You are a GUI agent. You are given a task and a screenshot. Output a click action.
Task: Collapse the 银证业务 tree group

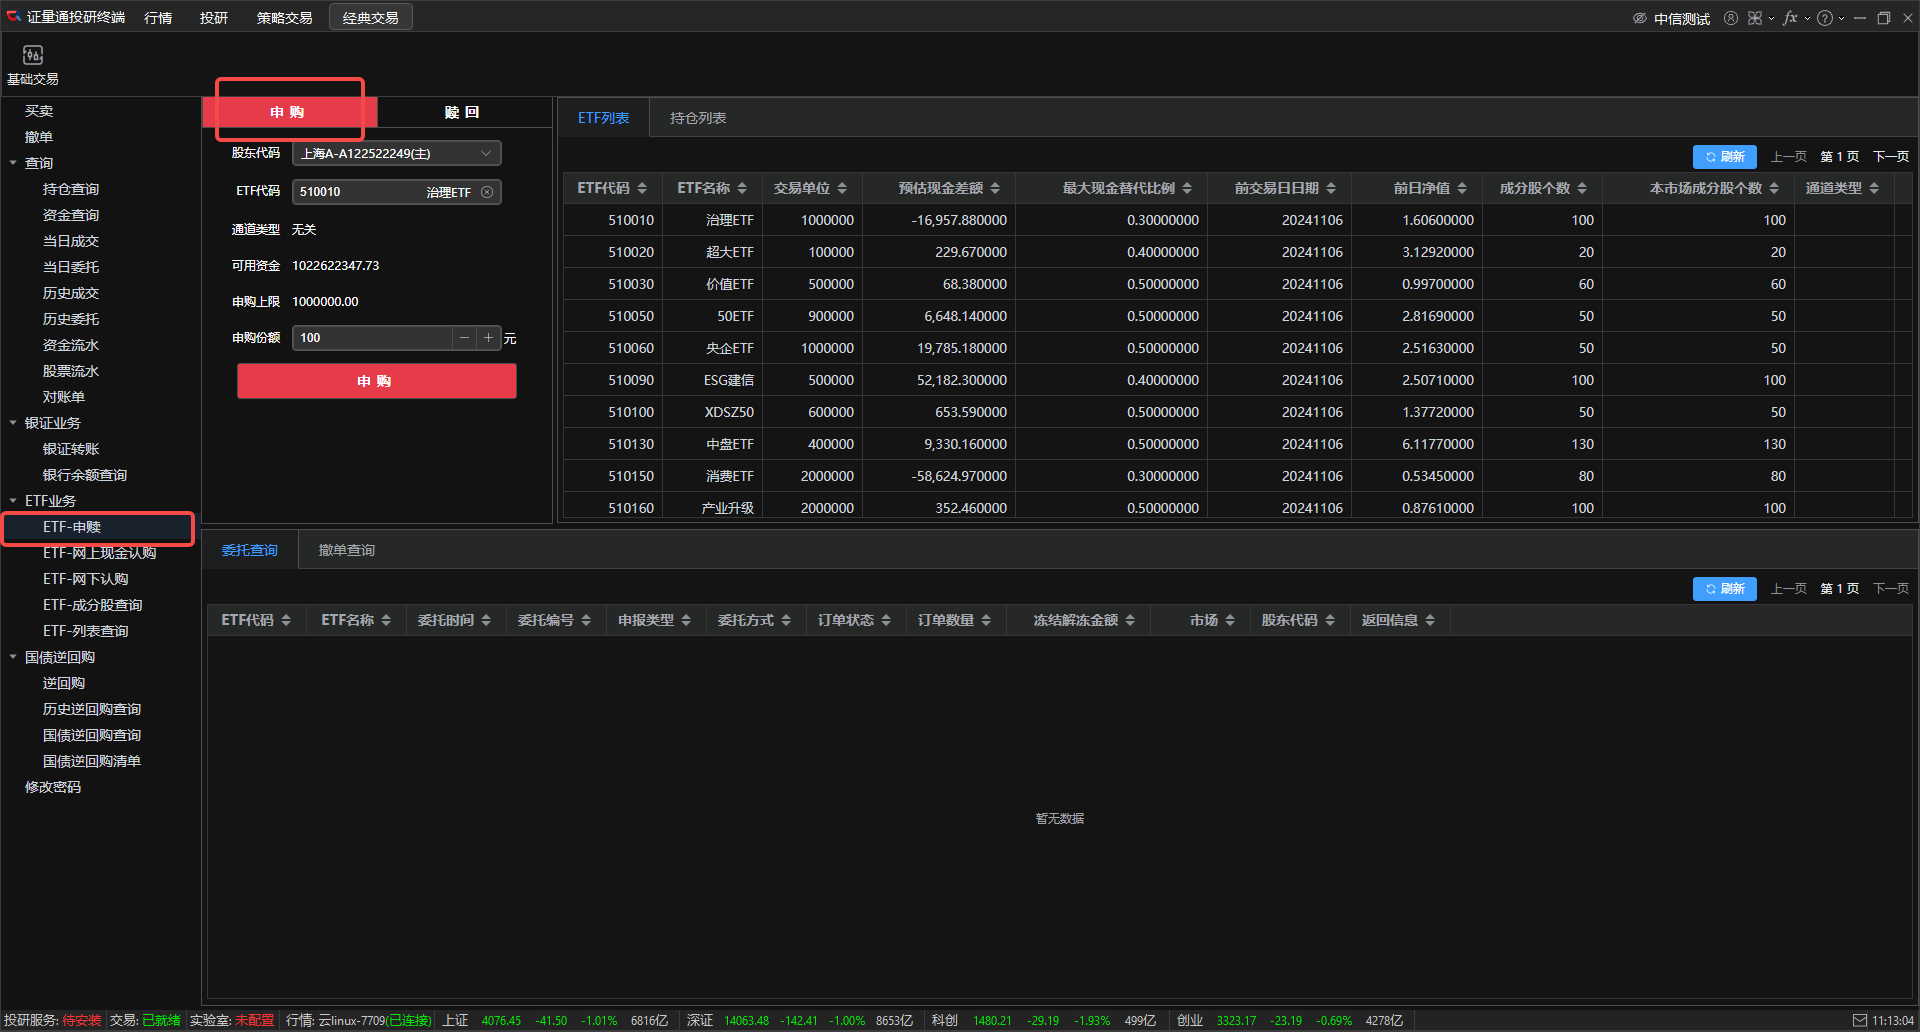(x=13, y=423)
